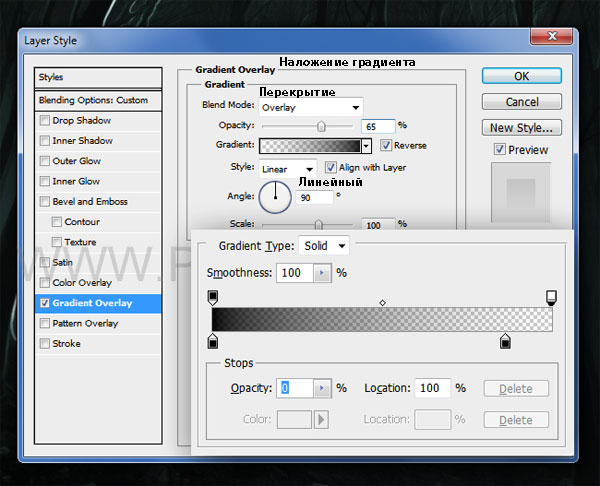Click the opacity midpoint diamond marker
Viewport: 600px width, 486px height.
382,303
